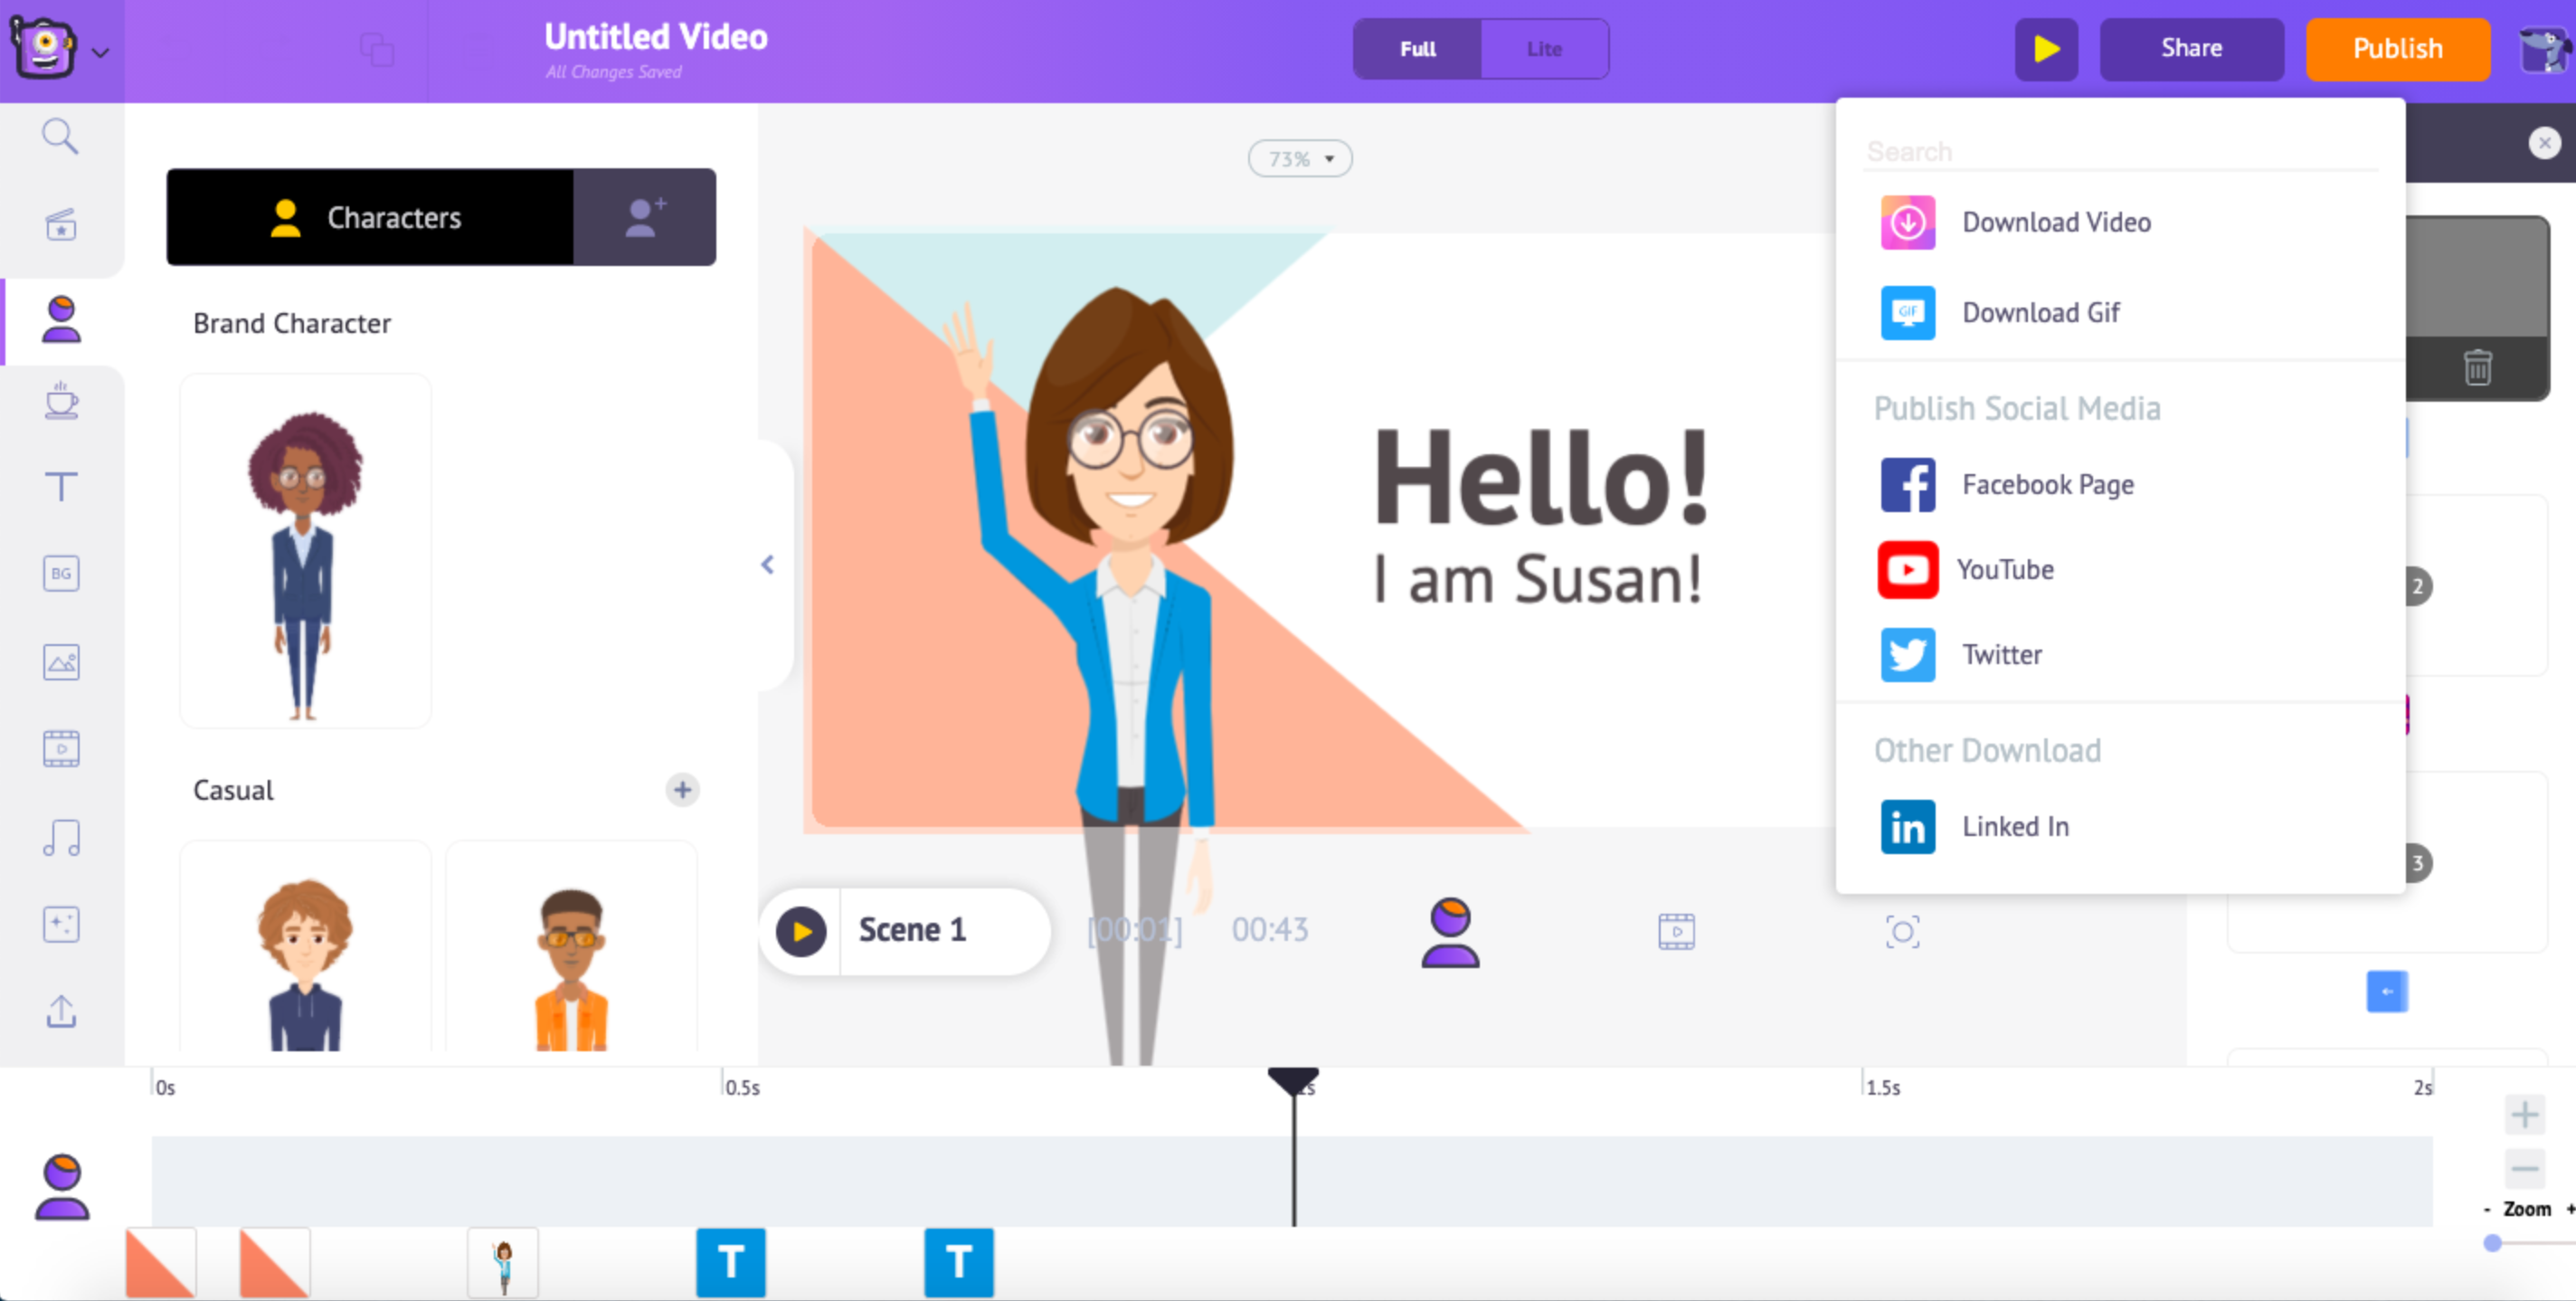Open the Upload icon in sidebar
2576x1301 pixels.
pos(61,1012)
